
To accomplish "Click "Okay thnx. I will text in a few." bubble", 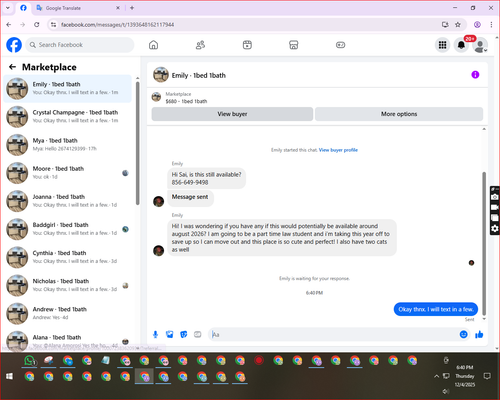I will 436,309.
